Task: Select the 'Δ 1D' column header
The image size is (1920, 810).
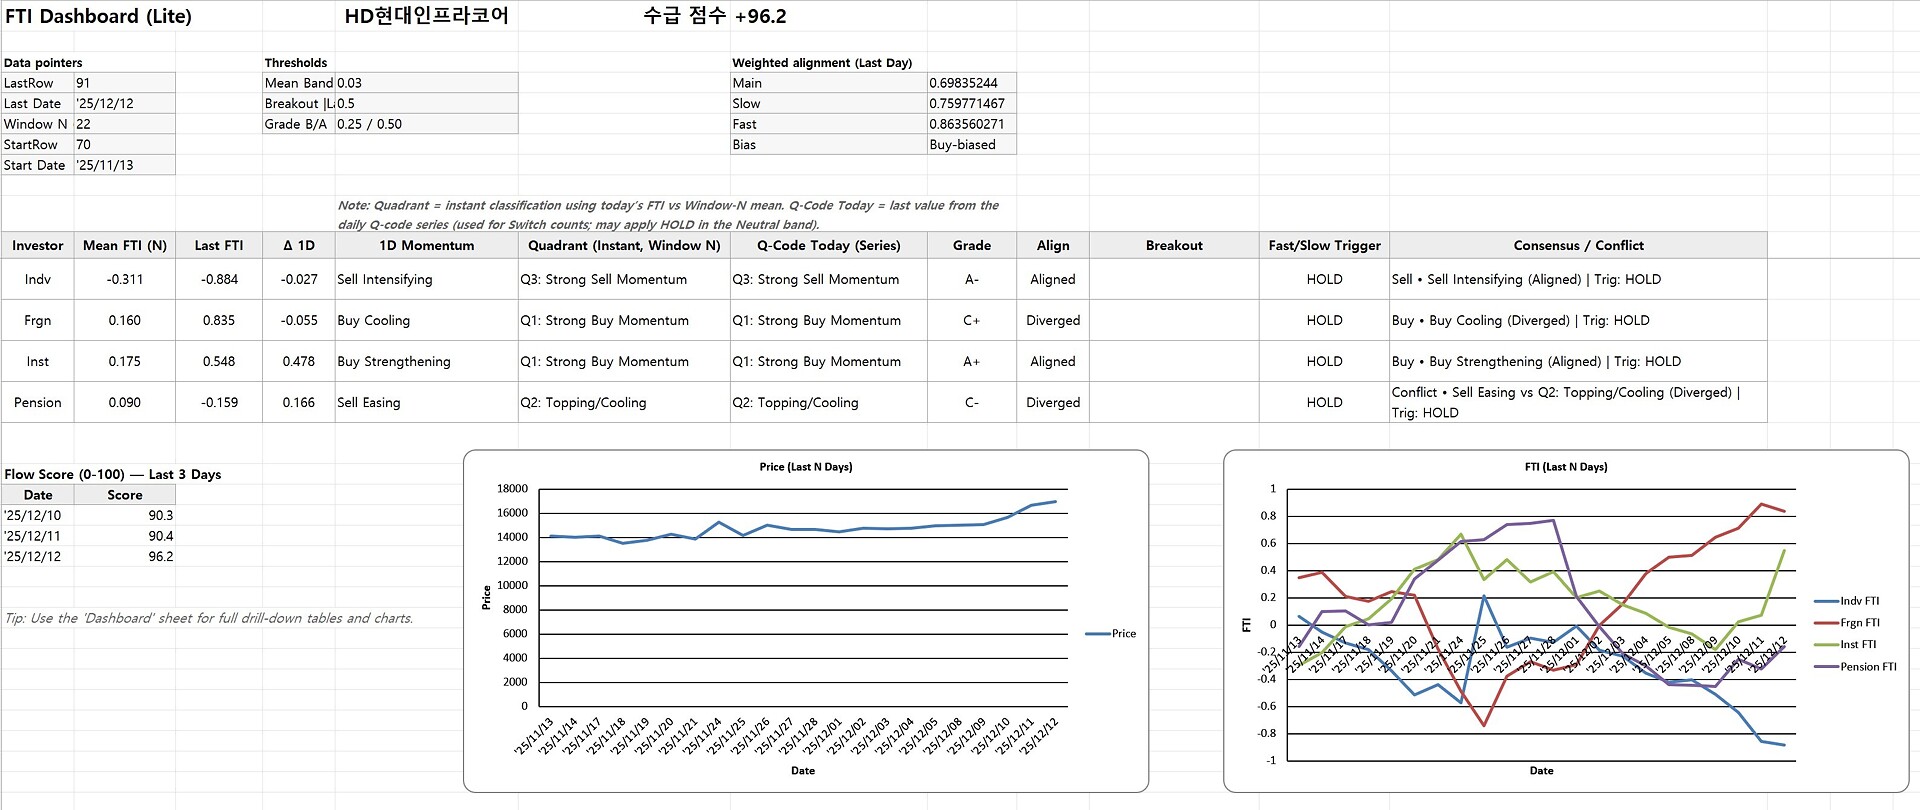Action: pyautogui.click(x=299, y=246)
